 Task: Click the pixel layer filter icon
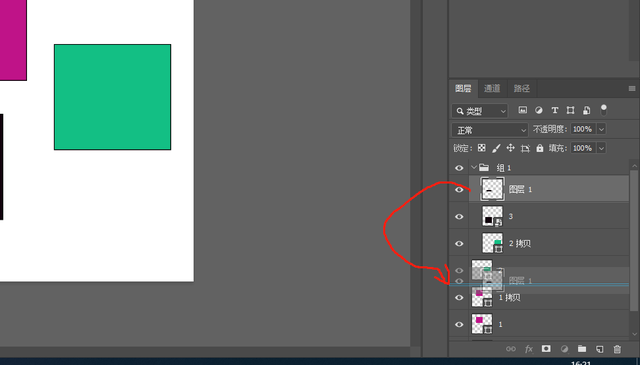tap(522, 110)
